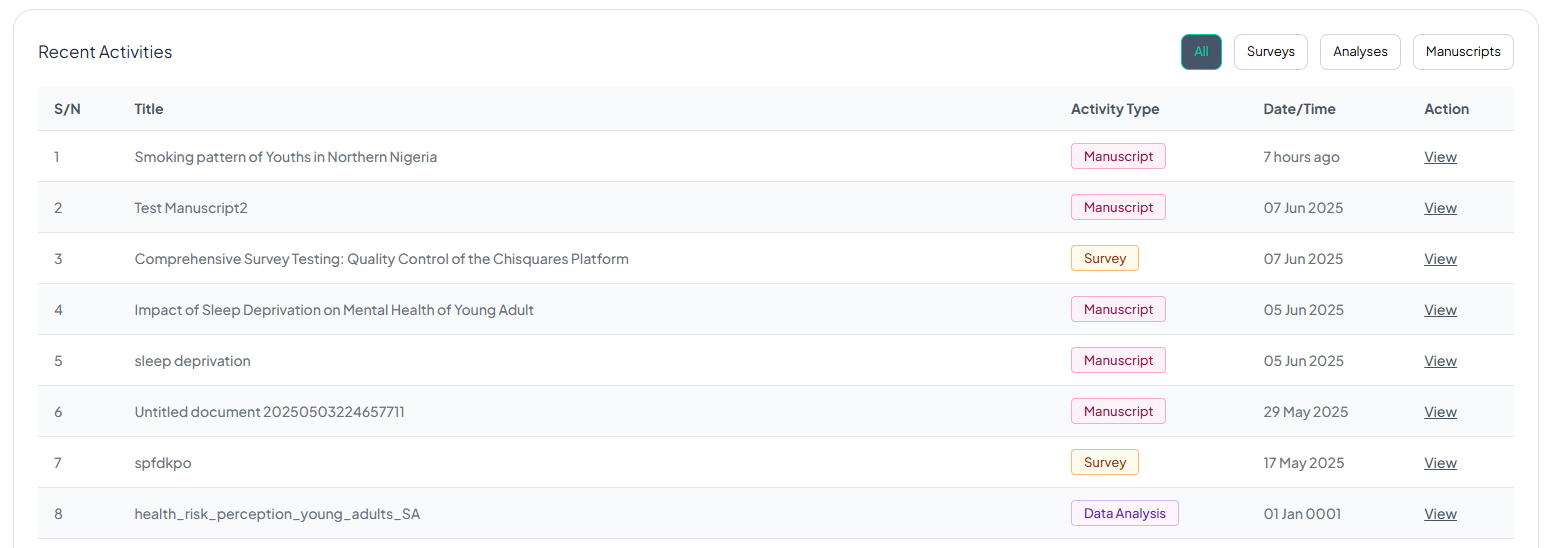Click Survey badge in the spfdkpo row
Viewport: 1559px width, 548px height.
point(1104,462)
